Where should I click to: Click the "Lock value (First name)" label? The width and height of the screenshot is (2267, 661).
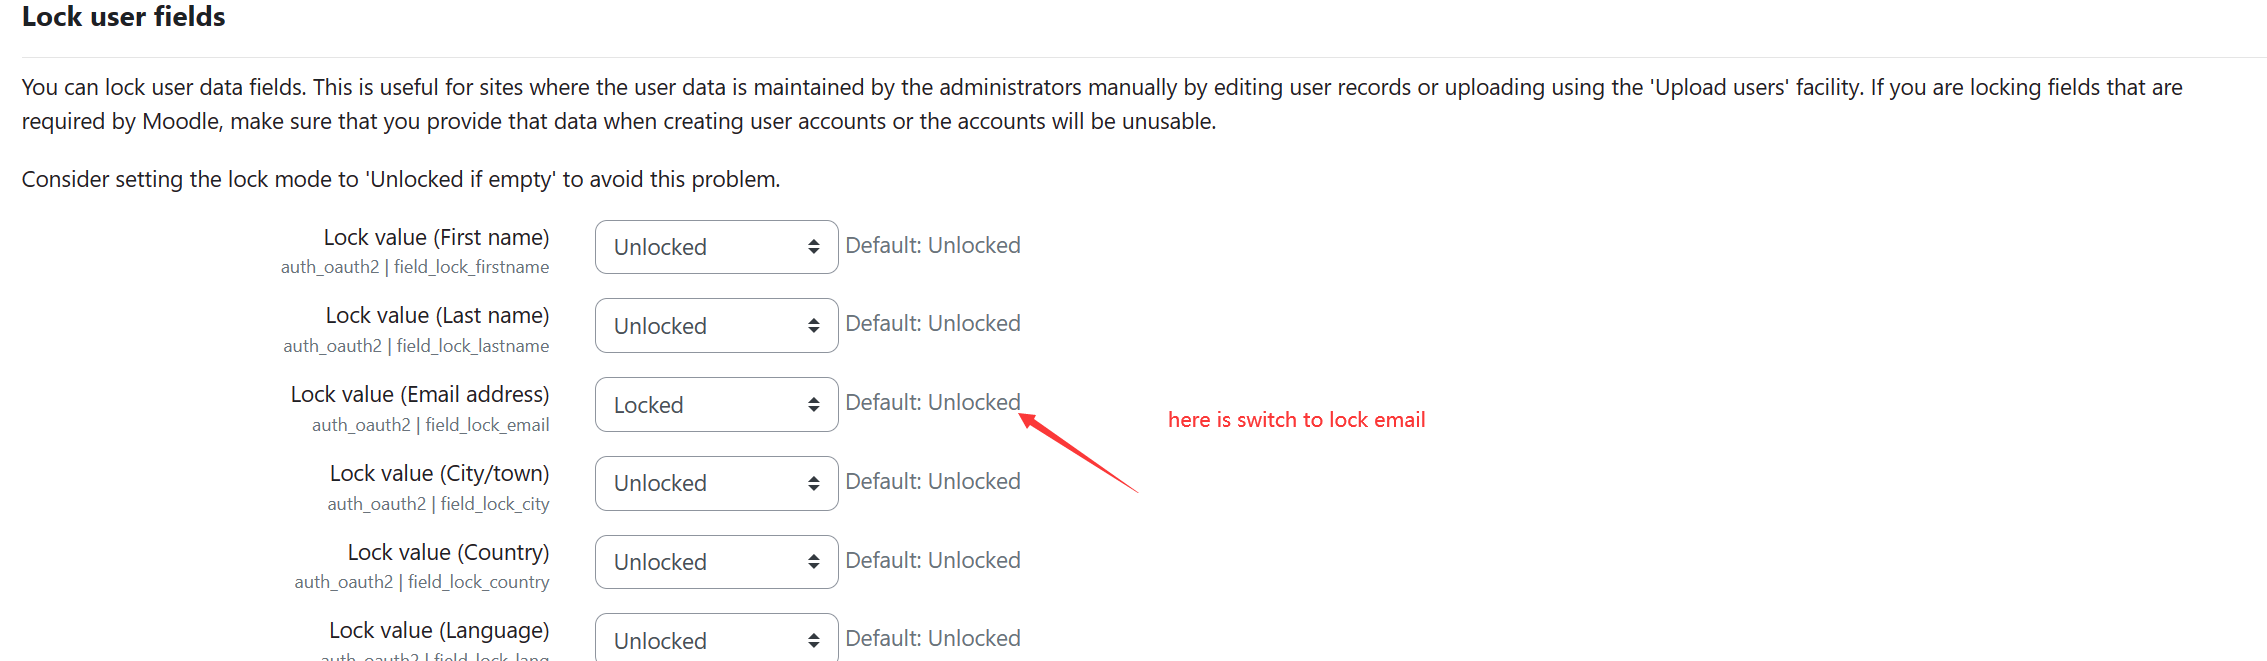click(x=436, y=238)
